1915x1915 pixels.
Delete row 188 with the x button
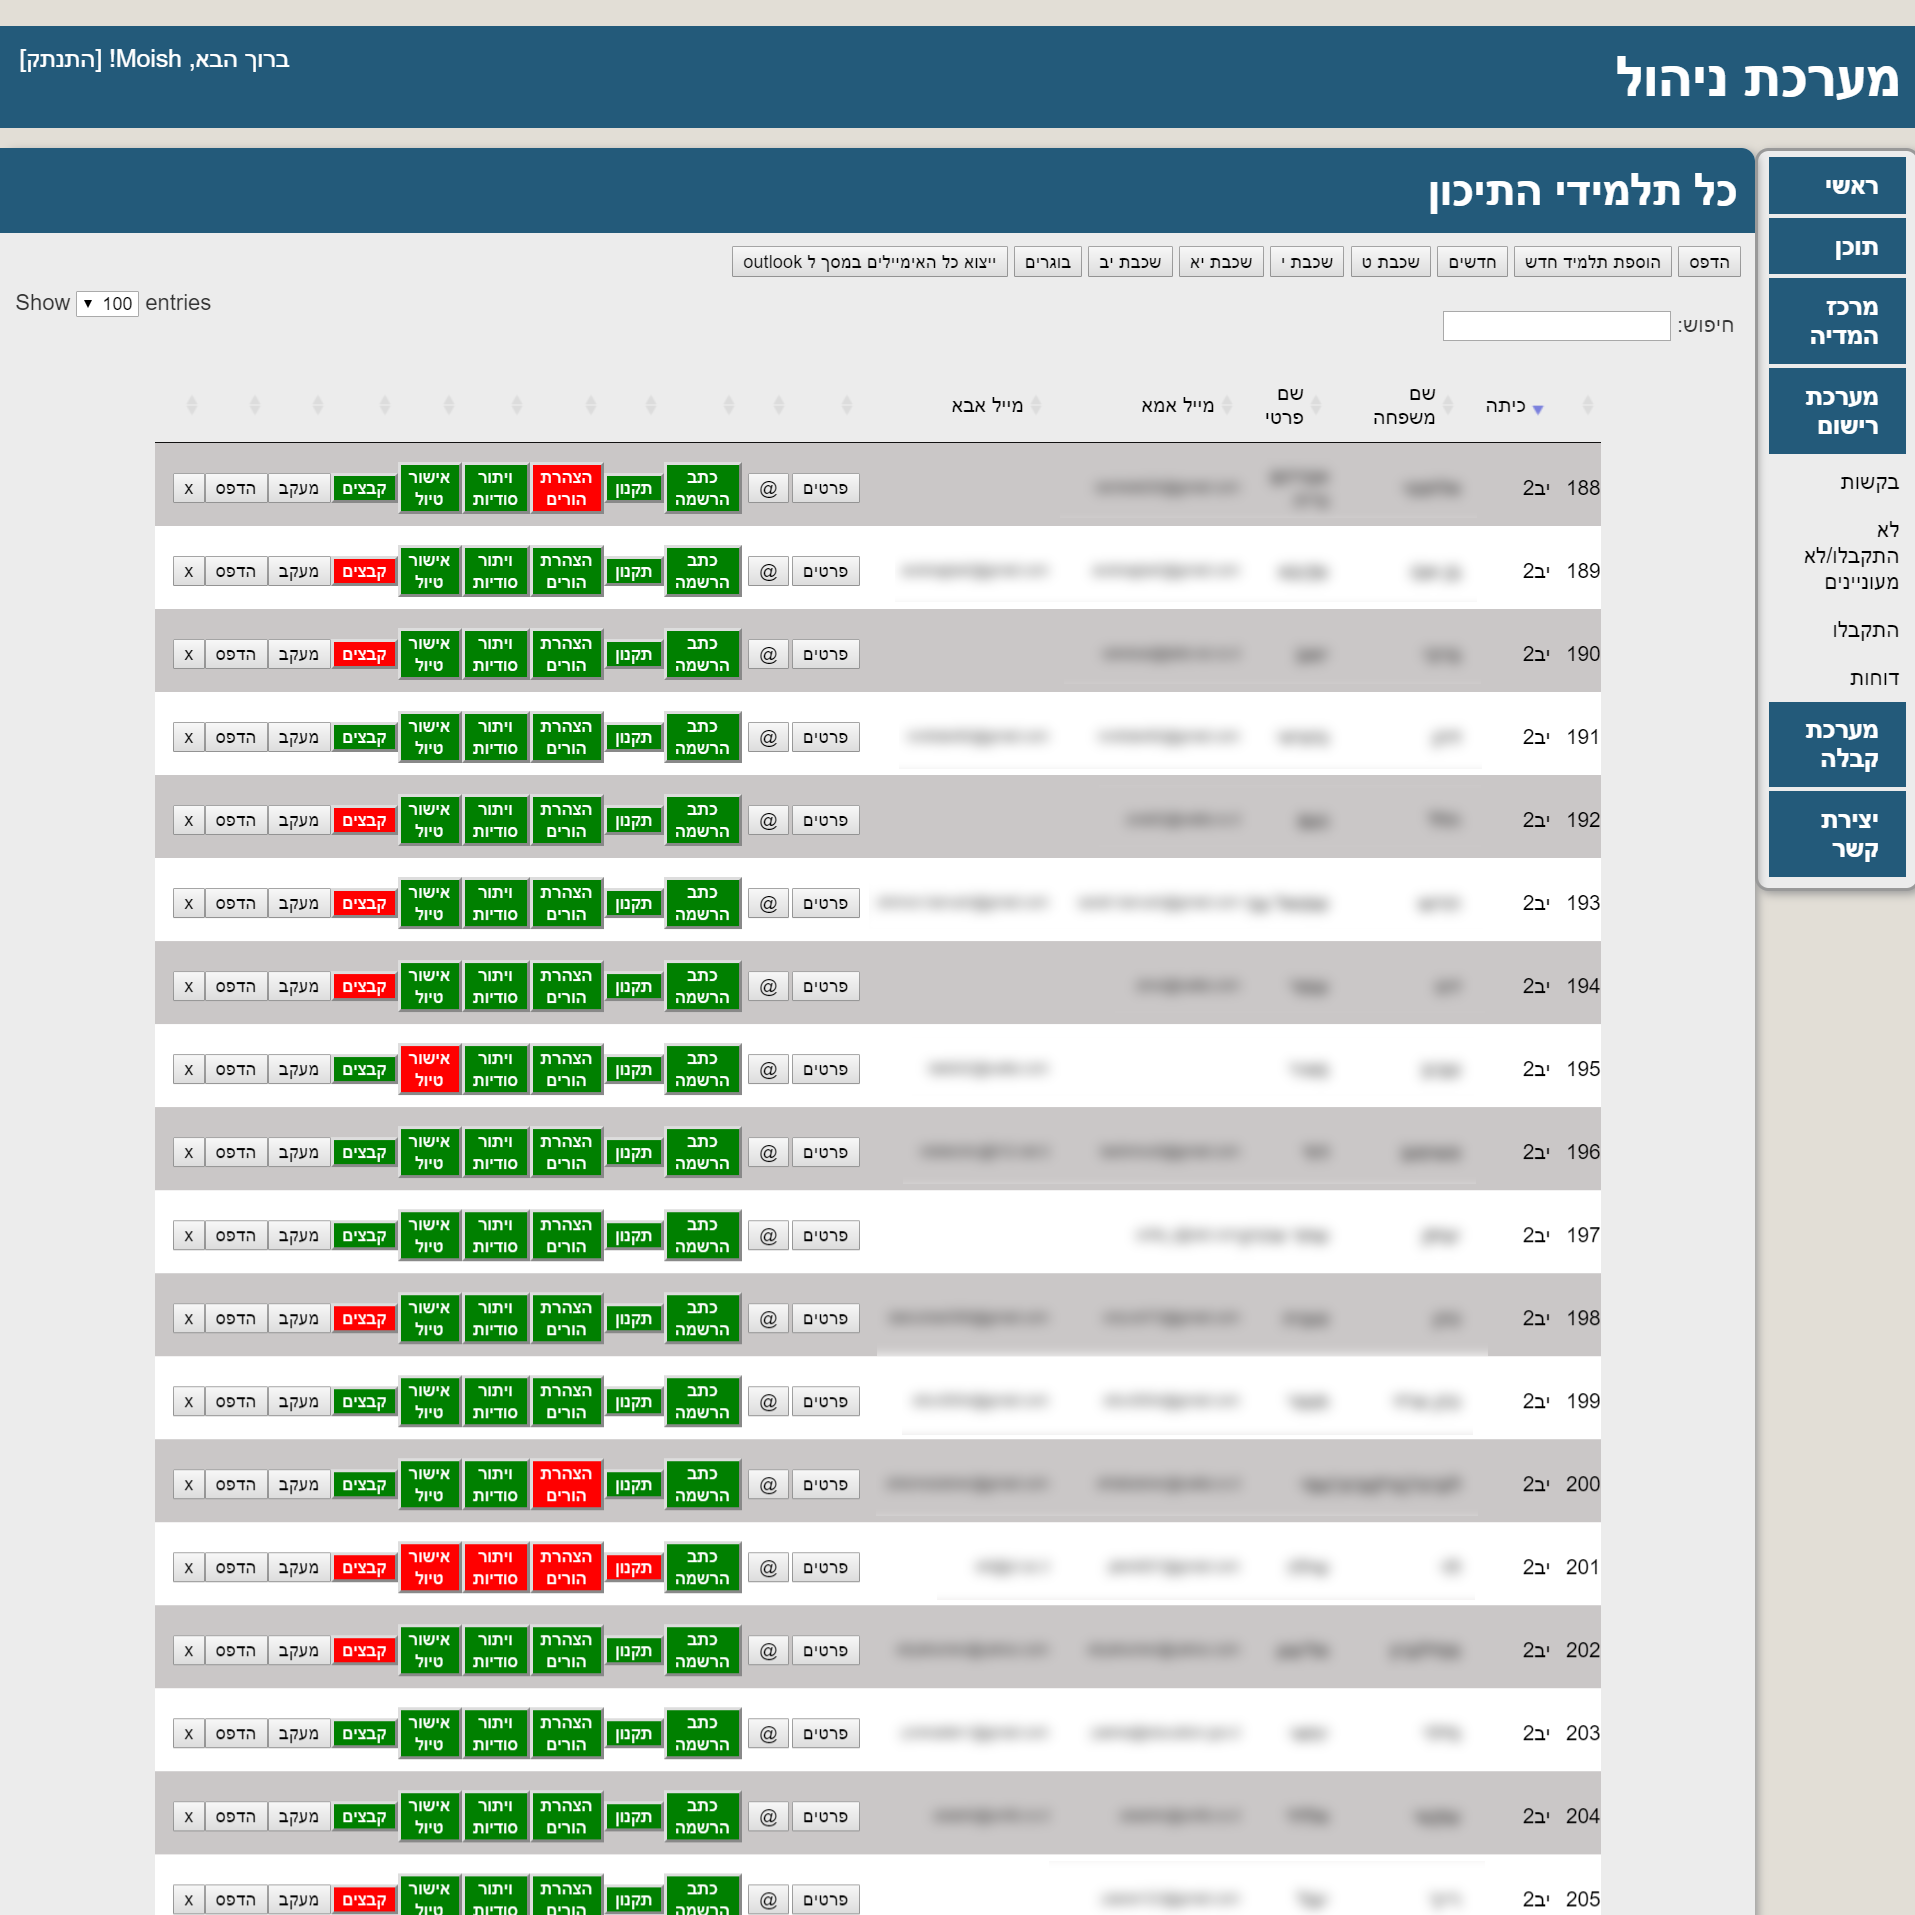click(x=188, y=488)
